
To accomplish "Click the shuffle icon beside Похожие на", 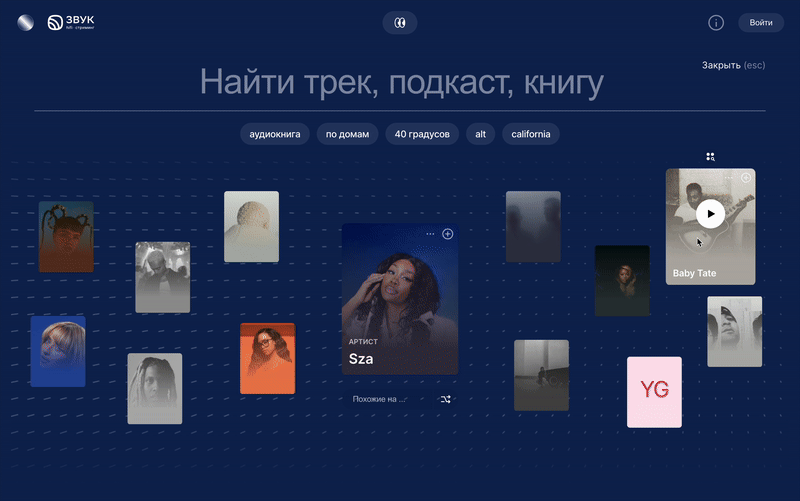I will point(445,399).
